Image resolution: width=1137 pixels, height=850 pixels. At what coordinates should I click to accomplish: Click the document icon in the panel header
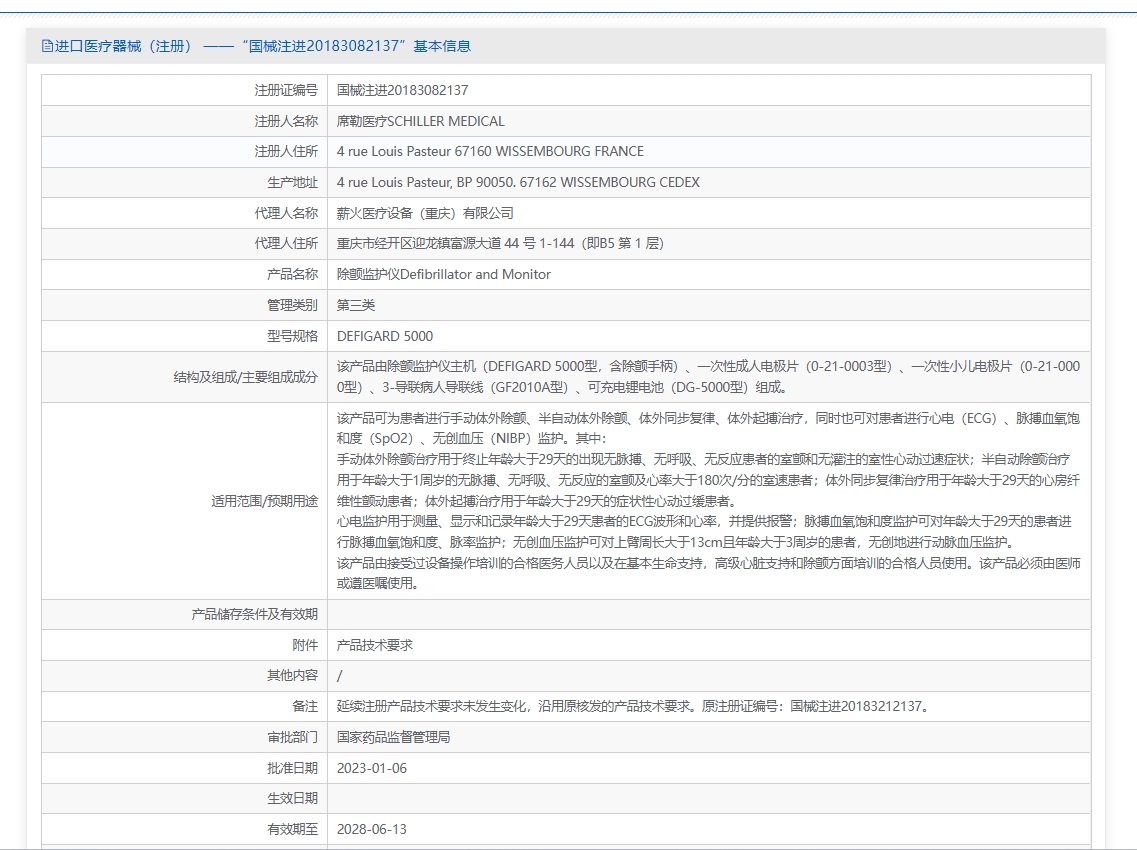click(47, 46)
